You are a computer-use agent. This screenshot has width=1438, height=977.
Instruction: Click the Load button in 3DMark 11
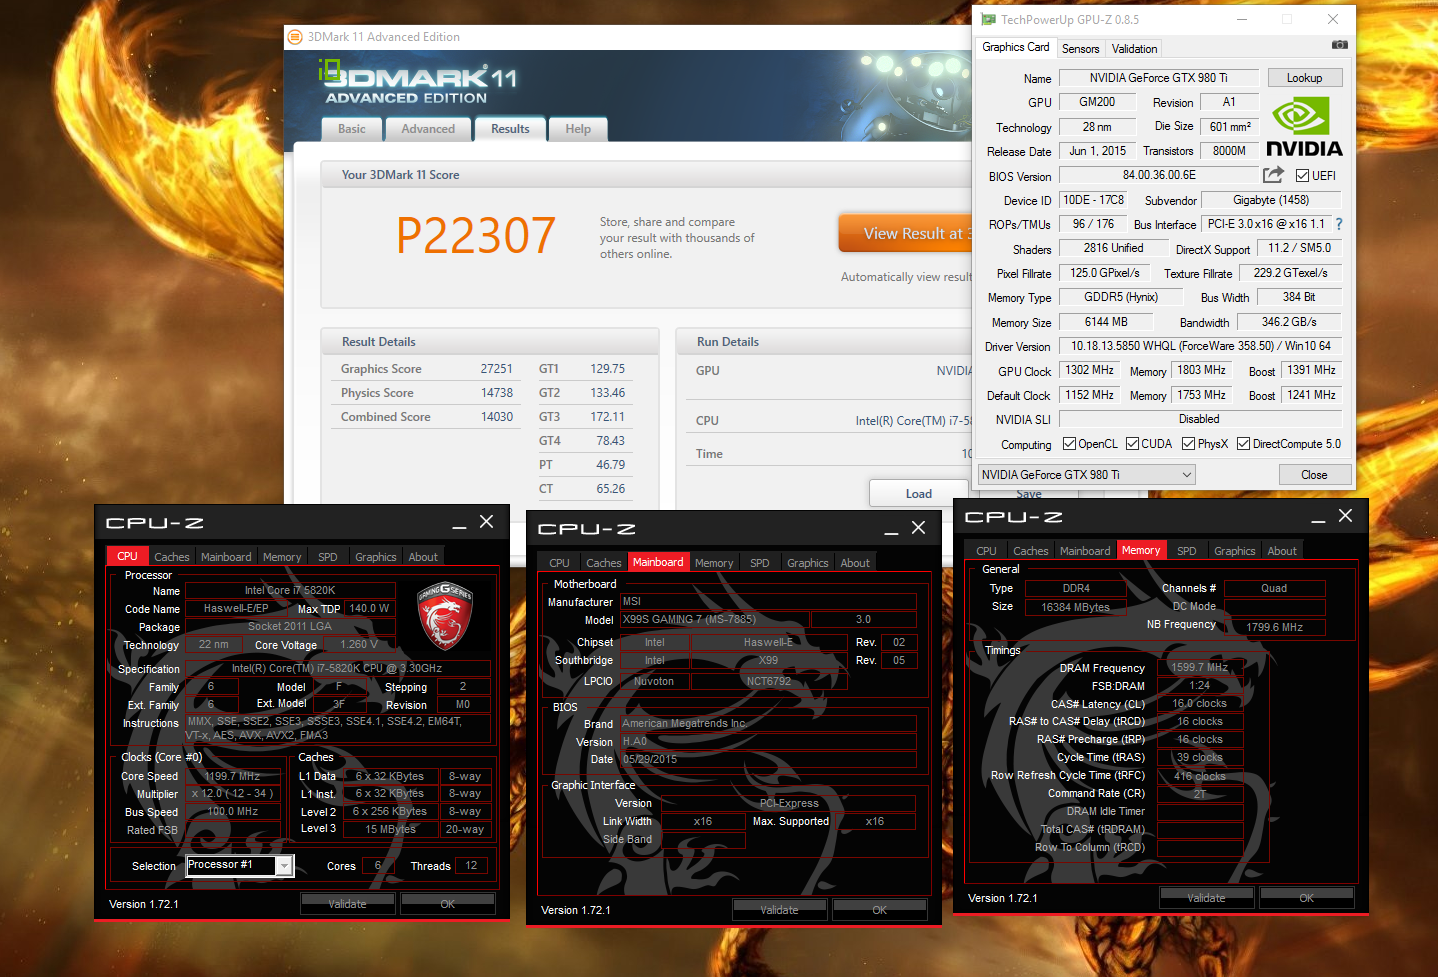[x=919, y=493]
